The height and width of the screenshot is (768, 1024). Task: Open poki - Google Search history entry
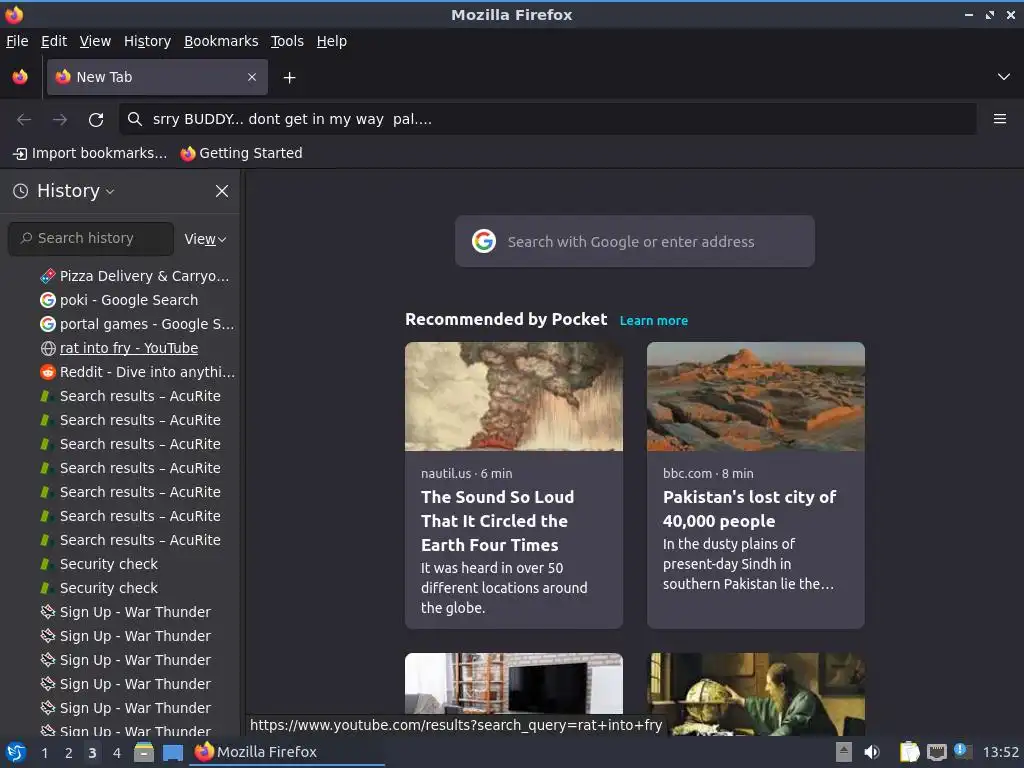click(x=120, y=300)
